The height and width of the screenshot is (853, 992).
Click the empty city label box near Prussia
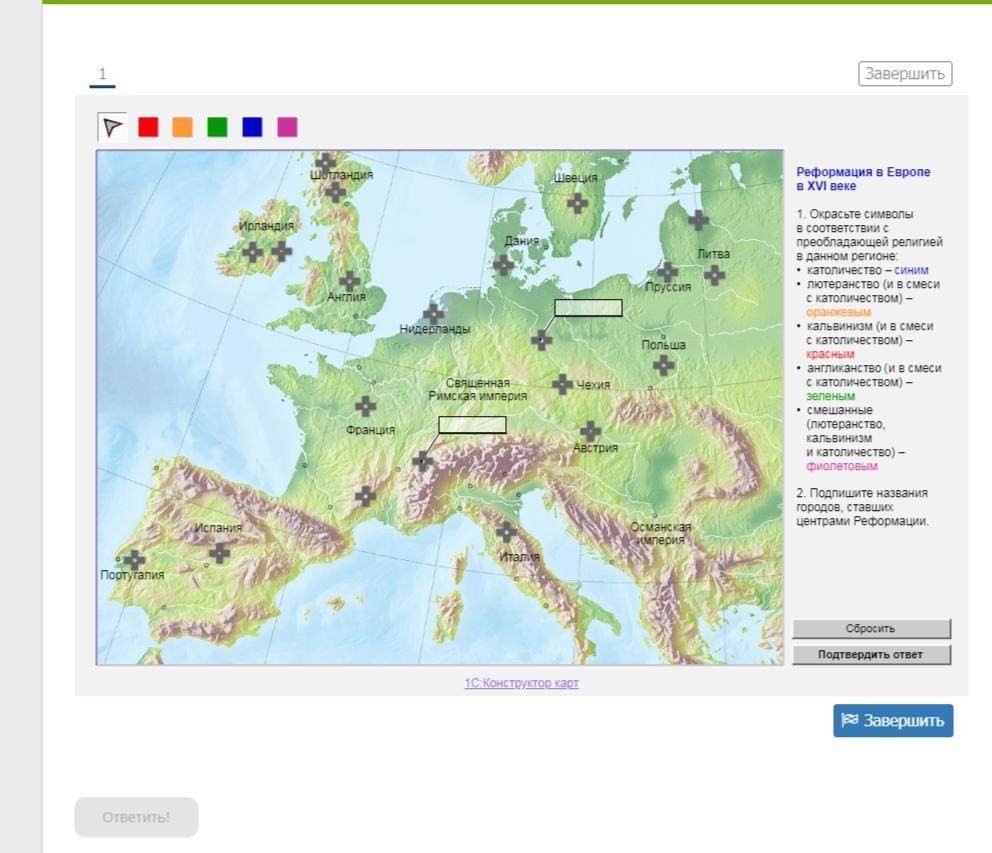[588, 308]
